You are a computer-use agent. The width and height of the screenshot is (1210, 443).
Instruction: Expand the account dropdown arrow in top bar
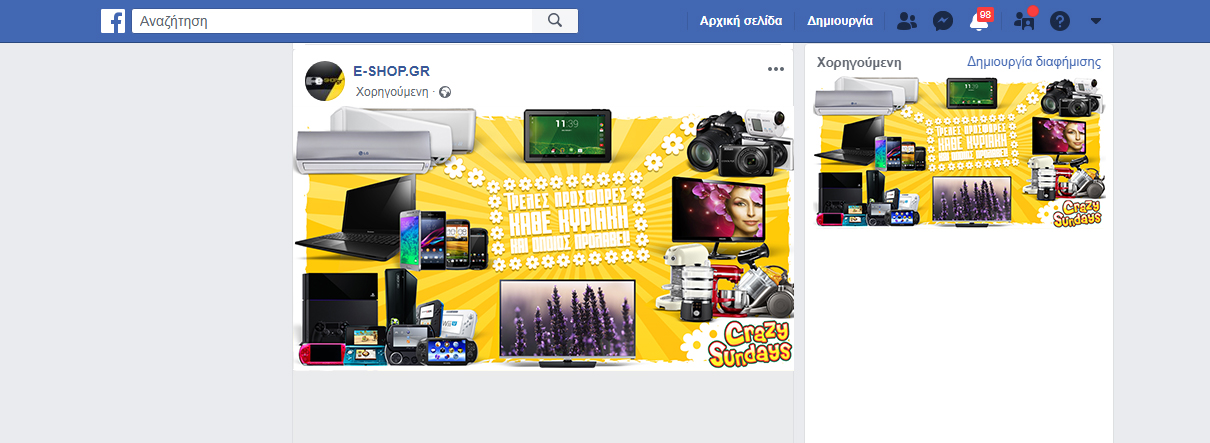pos(1096,21)
